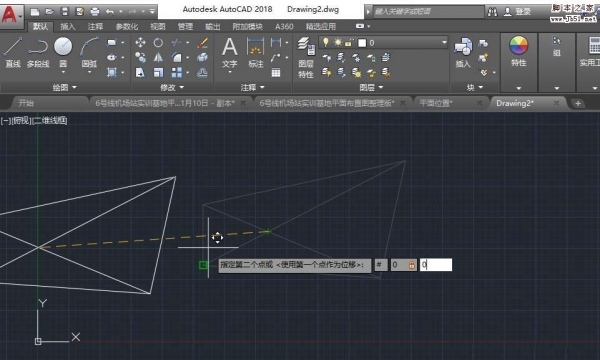Switch to the Parametric (参数化) ribbon tab
Viewport: 600px width, 360px height.
[126, 26]
